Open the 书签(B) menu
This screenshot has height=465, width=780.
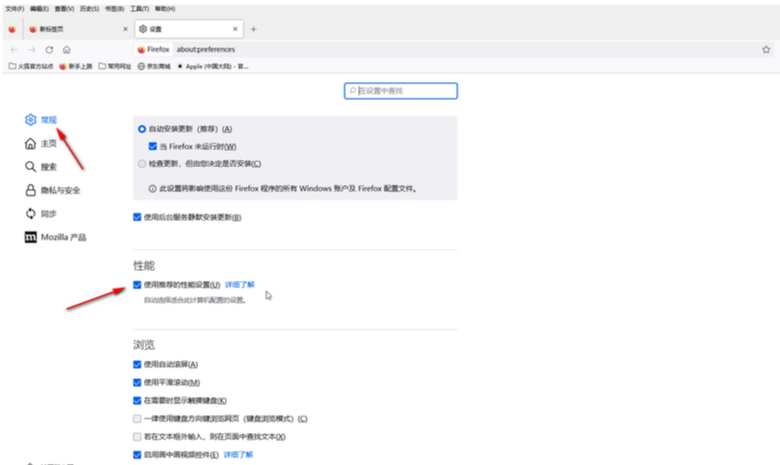115,9
